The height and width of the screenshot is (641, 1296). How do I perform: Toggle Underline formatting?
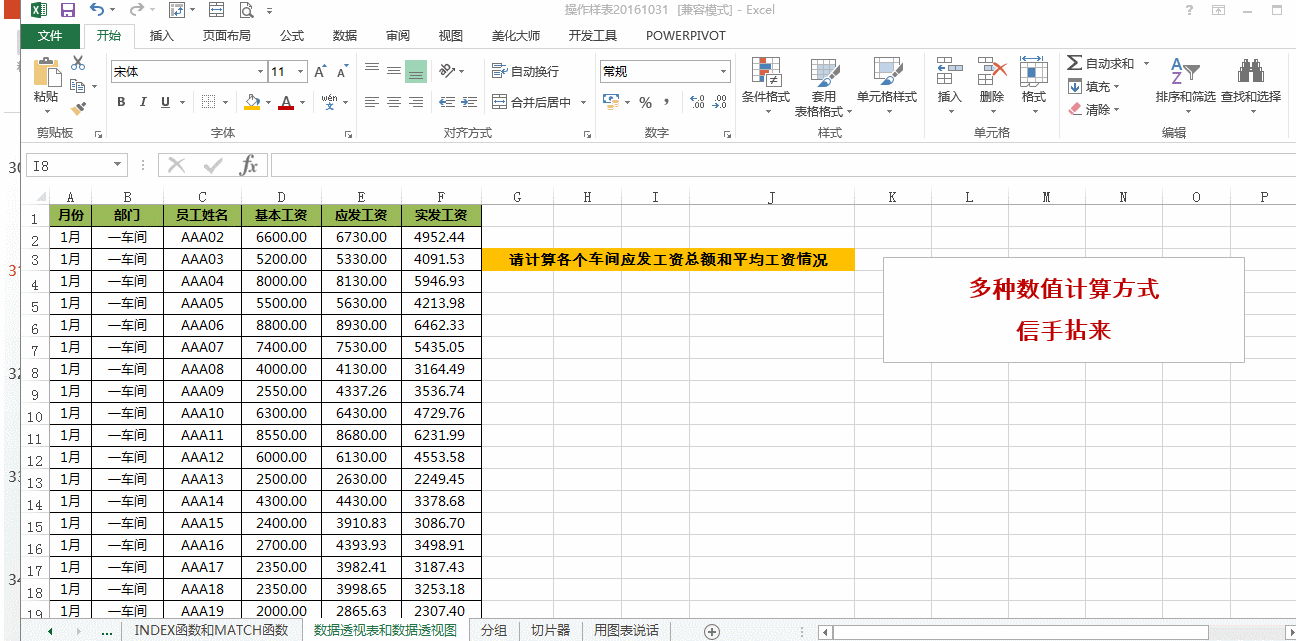[166, 102]
